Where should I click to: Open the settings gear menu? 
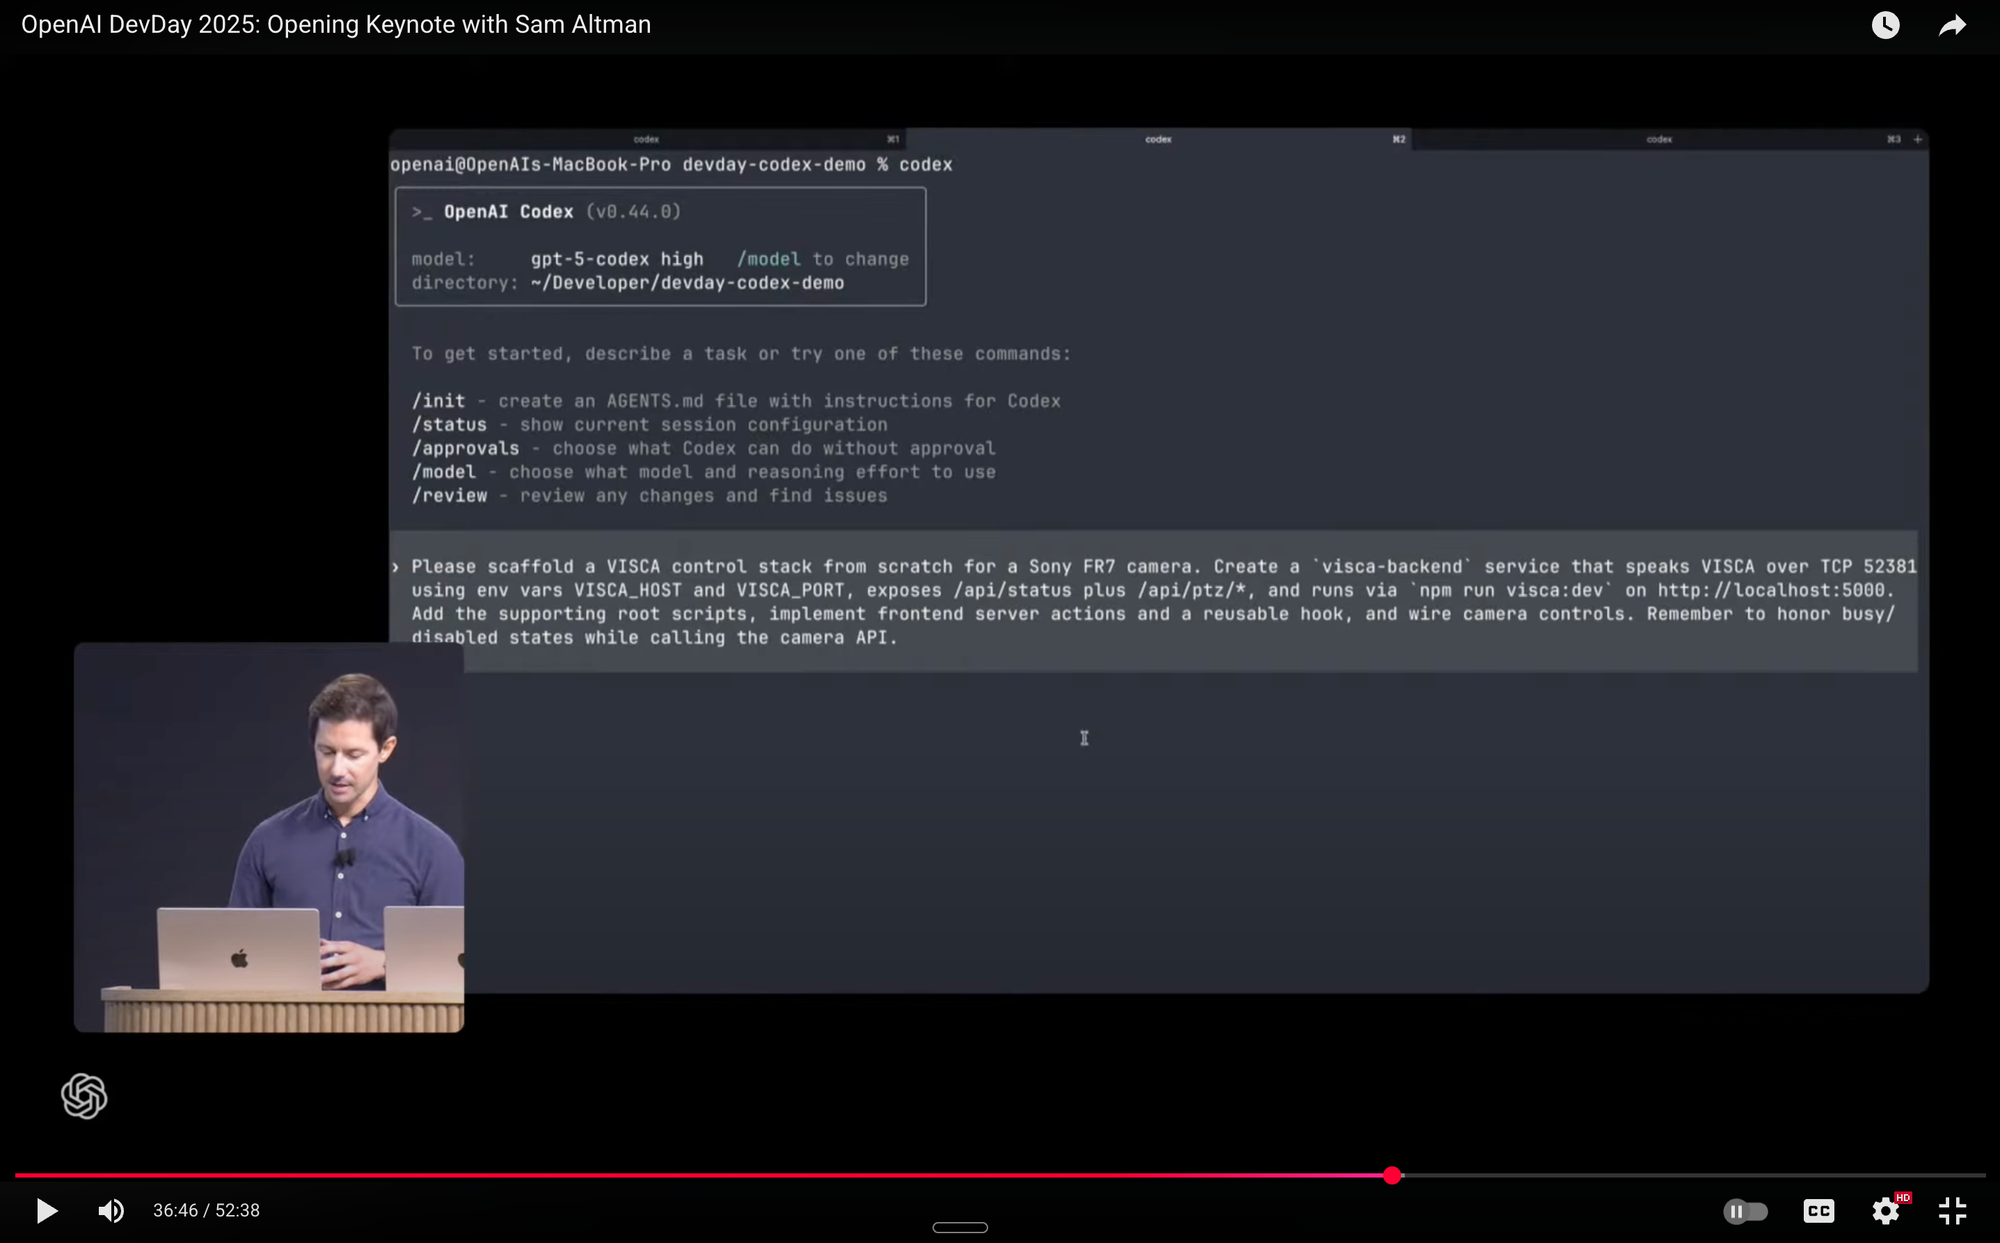pos(1886,1211)
